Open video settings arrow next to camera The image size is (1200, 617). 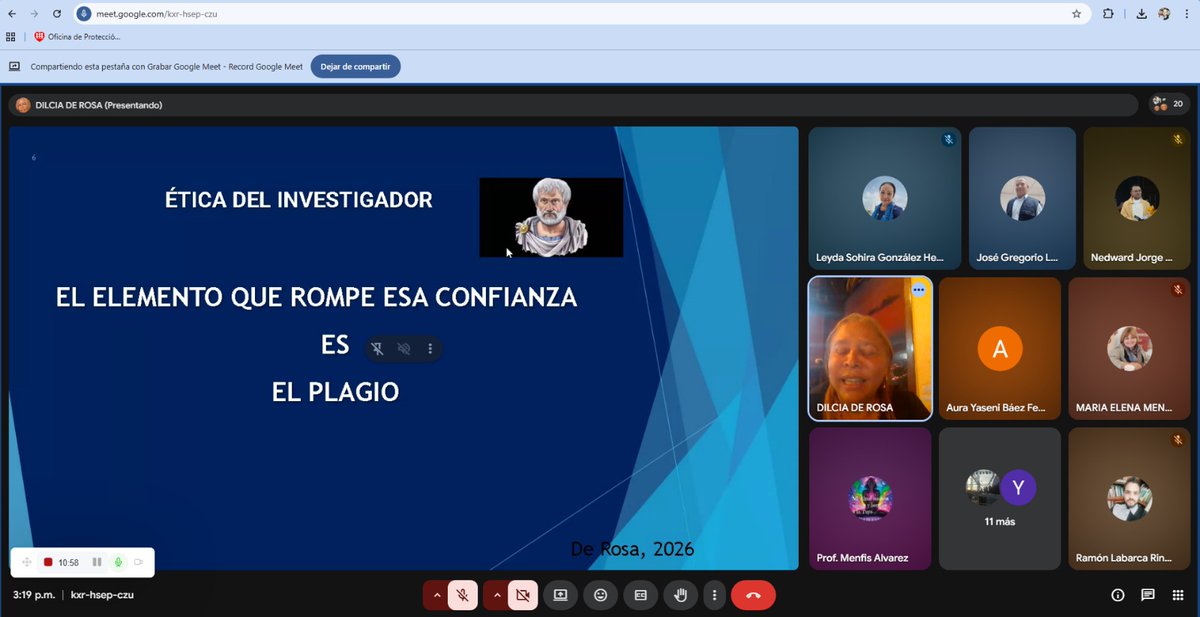coord(497,595)
